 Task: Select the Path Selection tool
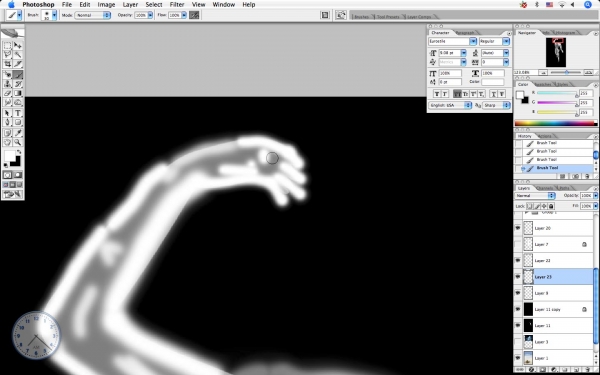click(x=7, y=113)
